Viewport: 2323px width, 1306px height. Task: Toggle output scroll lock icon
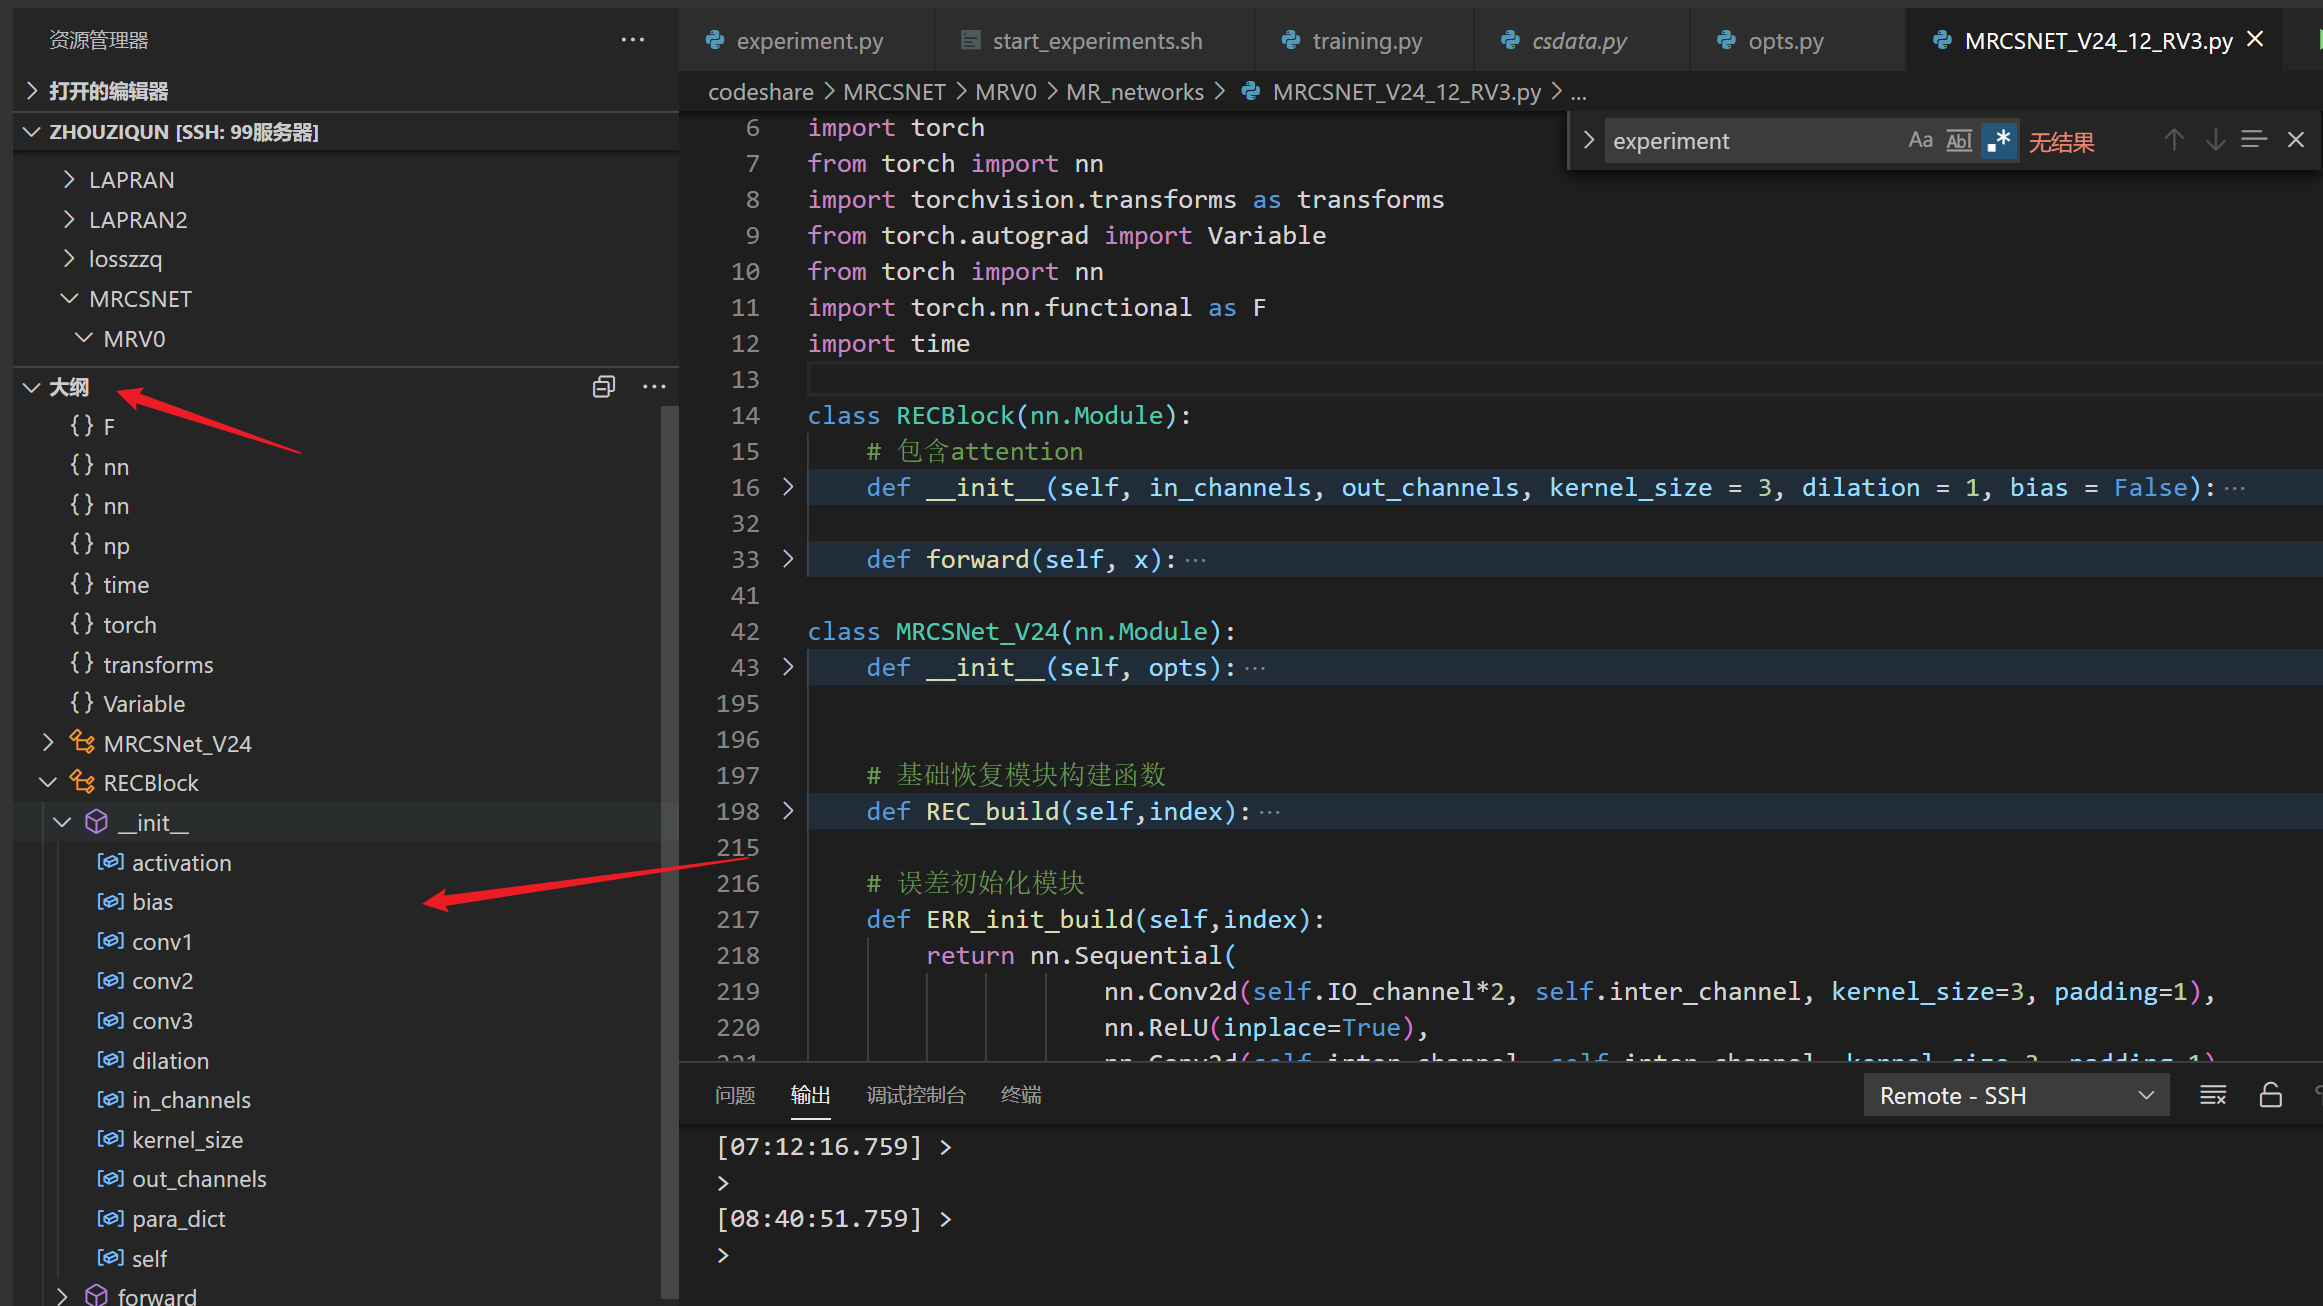coord(2270,1095)
